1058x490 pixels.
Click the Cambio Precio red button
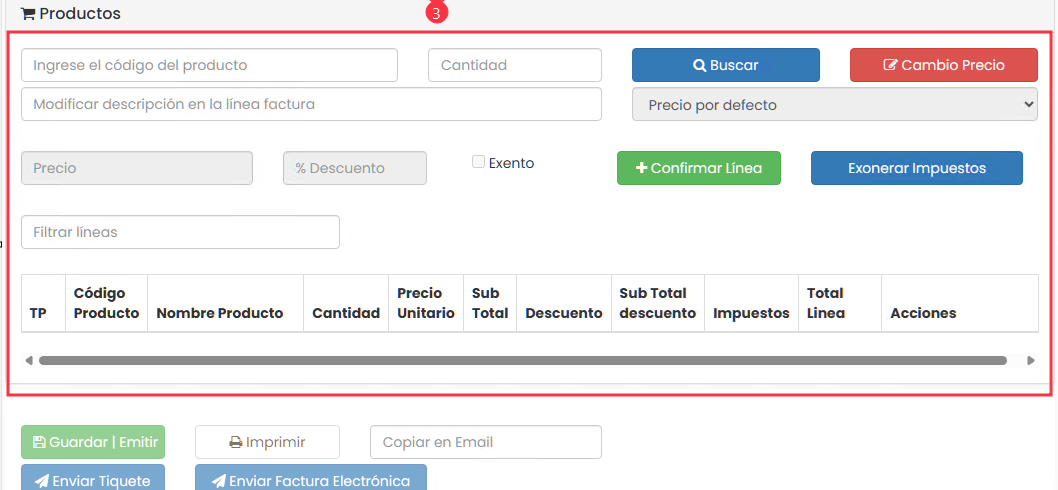pos(943,65)
